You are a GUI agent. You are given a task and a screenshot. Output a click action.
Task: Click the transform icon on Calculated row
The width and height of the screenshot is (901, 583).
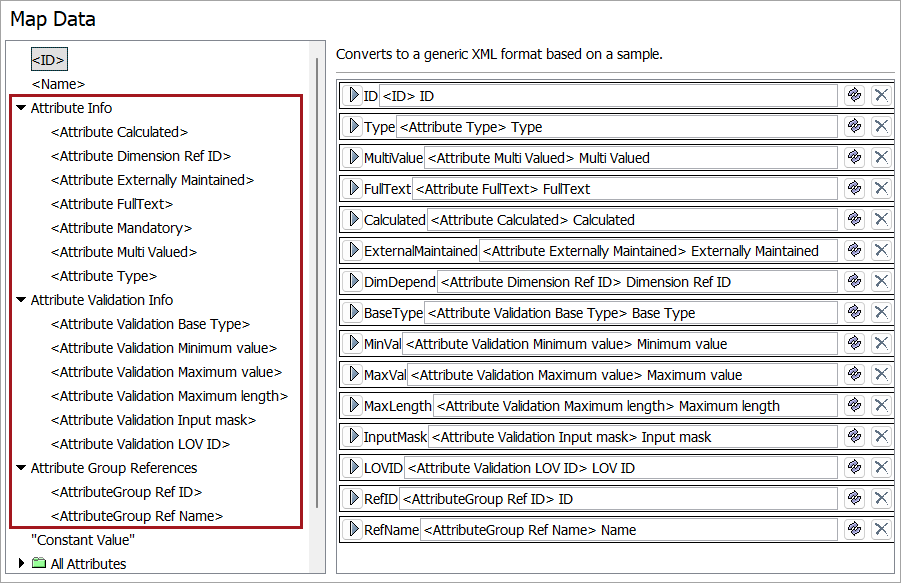(854, 219)
